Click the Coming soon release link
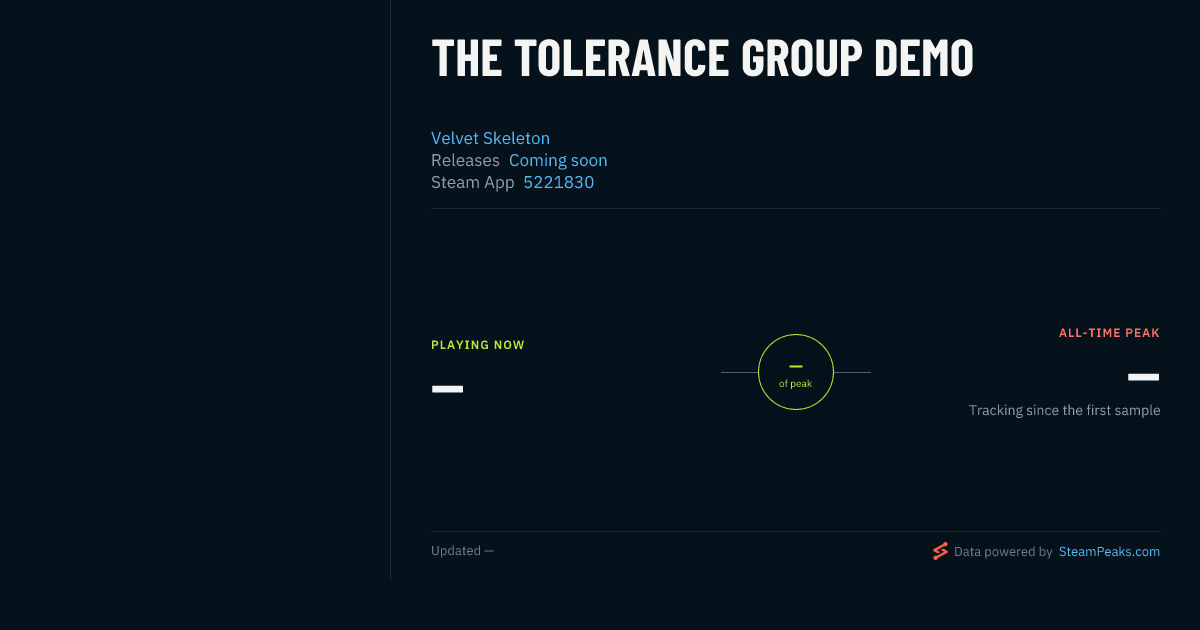Screen dimensions: 1200x630 click(x=558, y=160)
